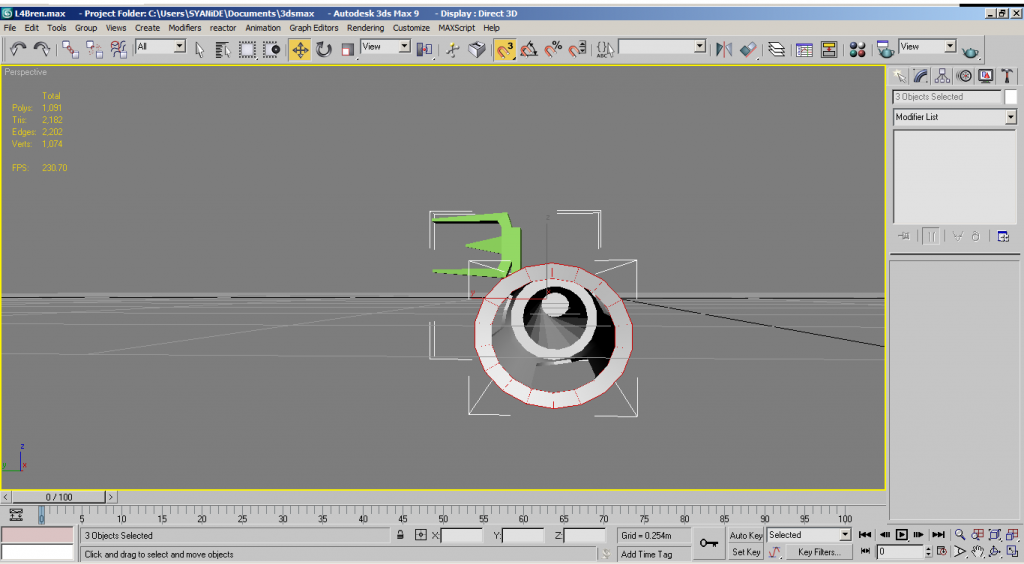
Task: Open the Graph Editors menu
Action: pos(313,28)
